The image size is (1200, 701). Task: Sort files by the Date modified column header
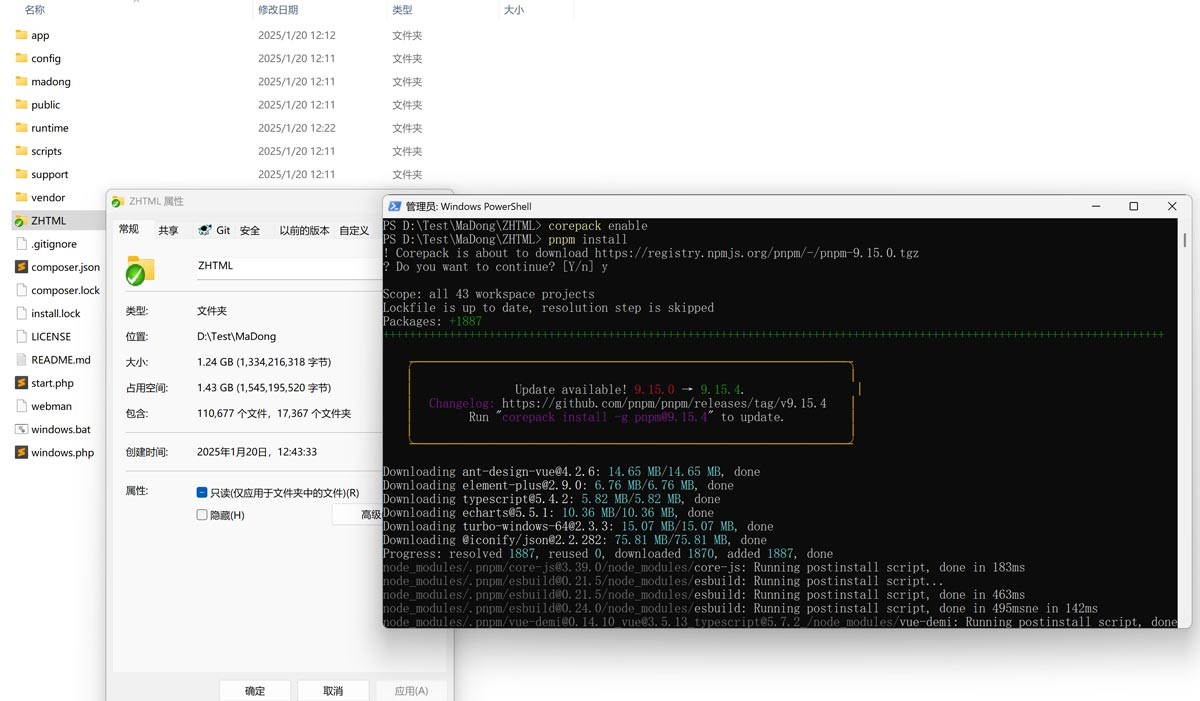pos(278,10)
